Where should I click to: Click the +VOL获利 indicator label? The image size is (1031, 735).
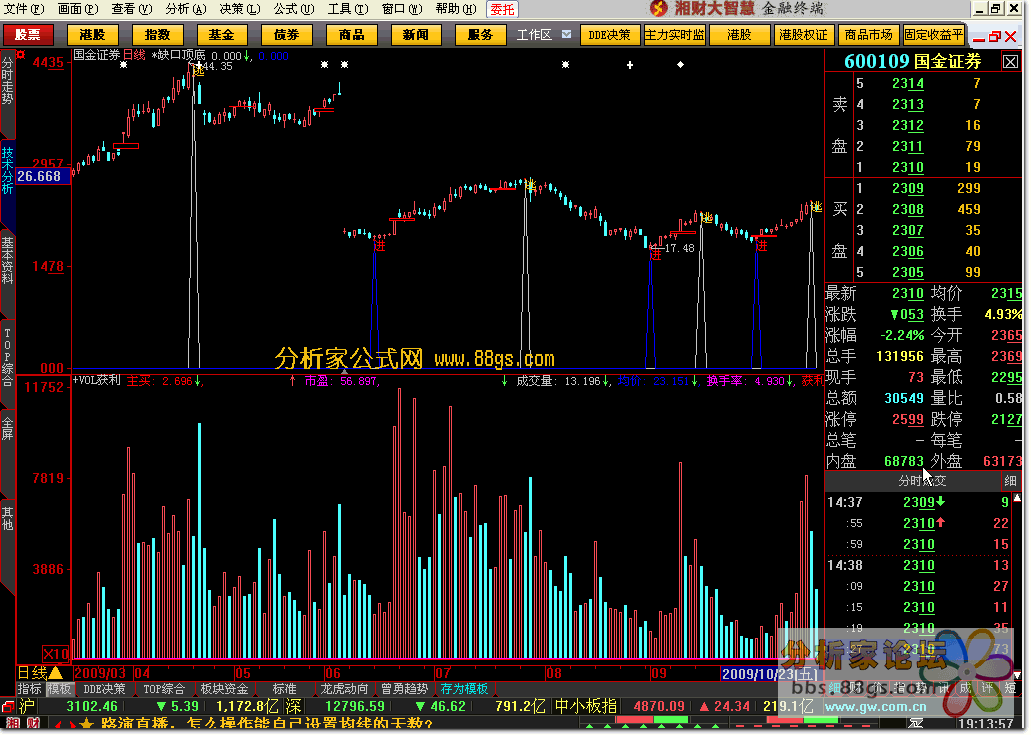pos(96,380)
